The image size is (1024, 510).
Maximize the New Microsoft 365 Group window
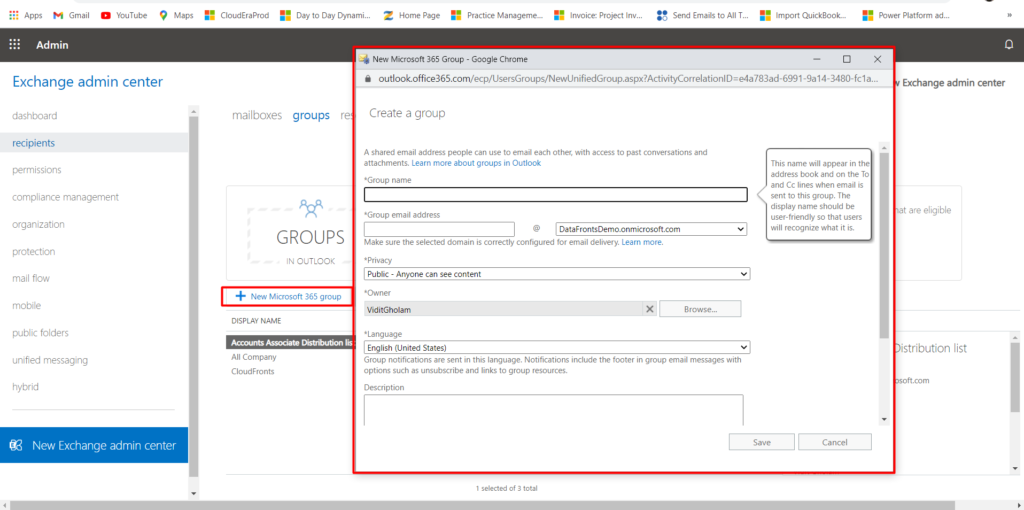pyautogui.click(x=846, y=59)
